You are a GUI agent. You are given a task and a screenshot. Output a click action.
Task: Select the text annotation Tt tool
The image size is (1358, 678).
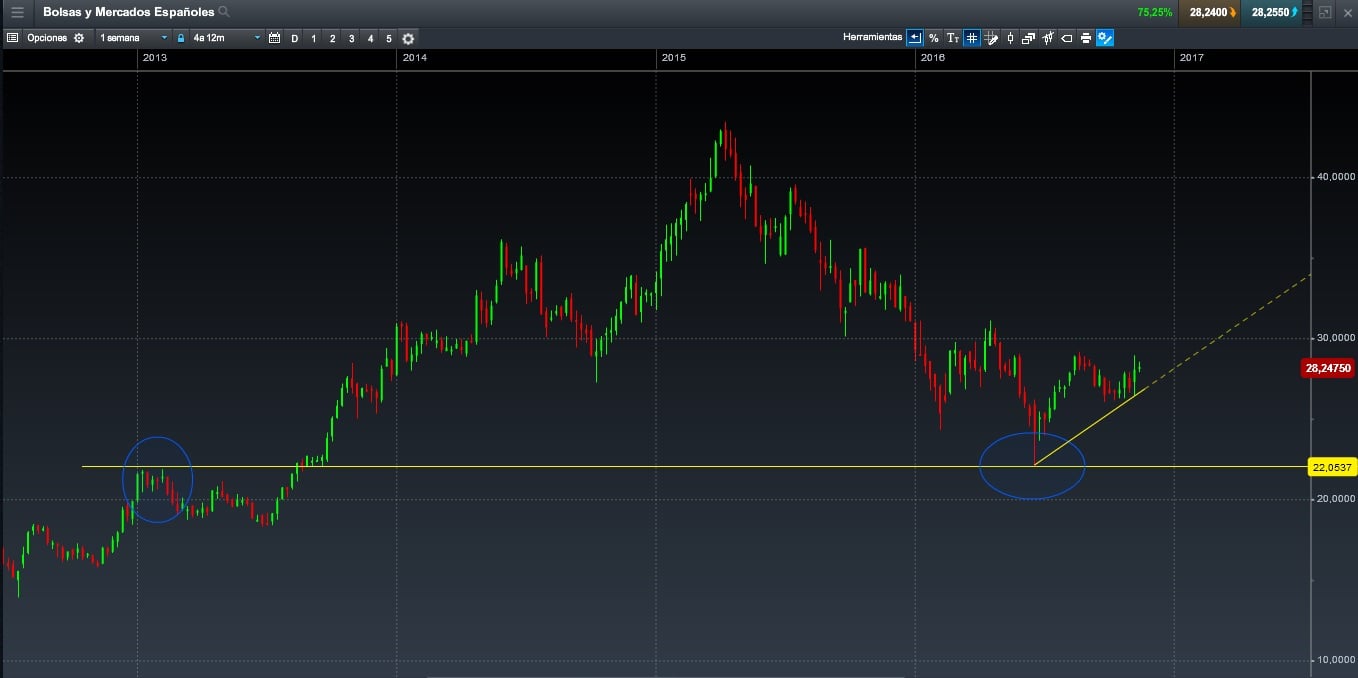pyautogui.click(x=953, y=38)
